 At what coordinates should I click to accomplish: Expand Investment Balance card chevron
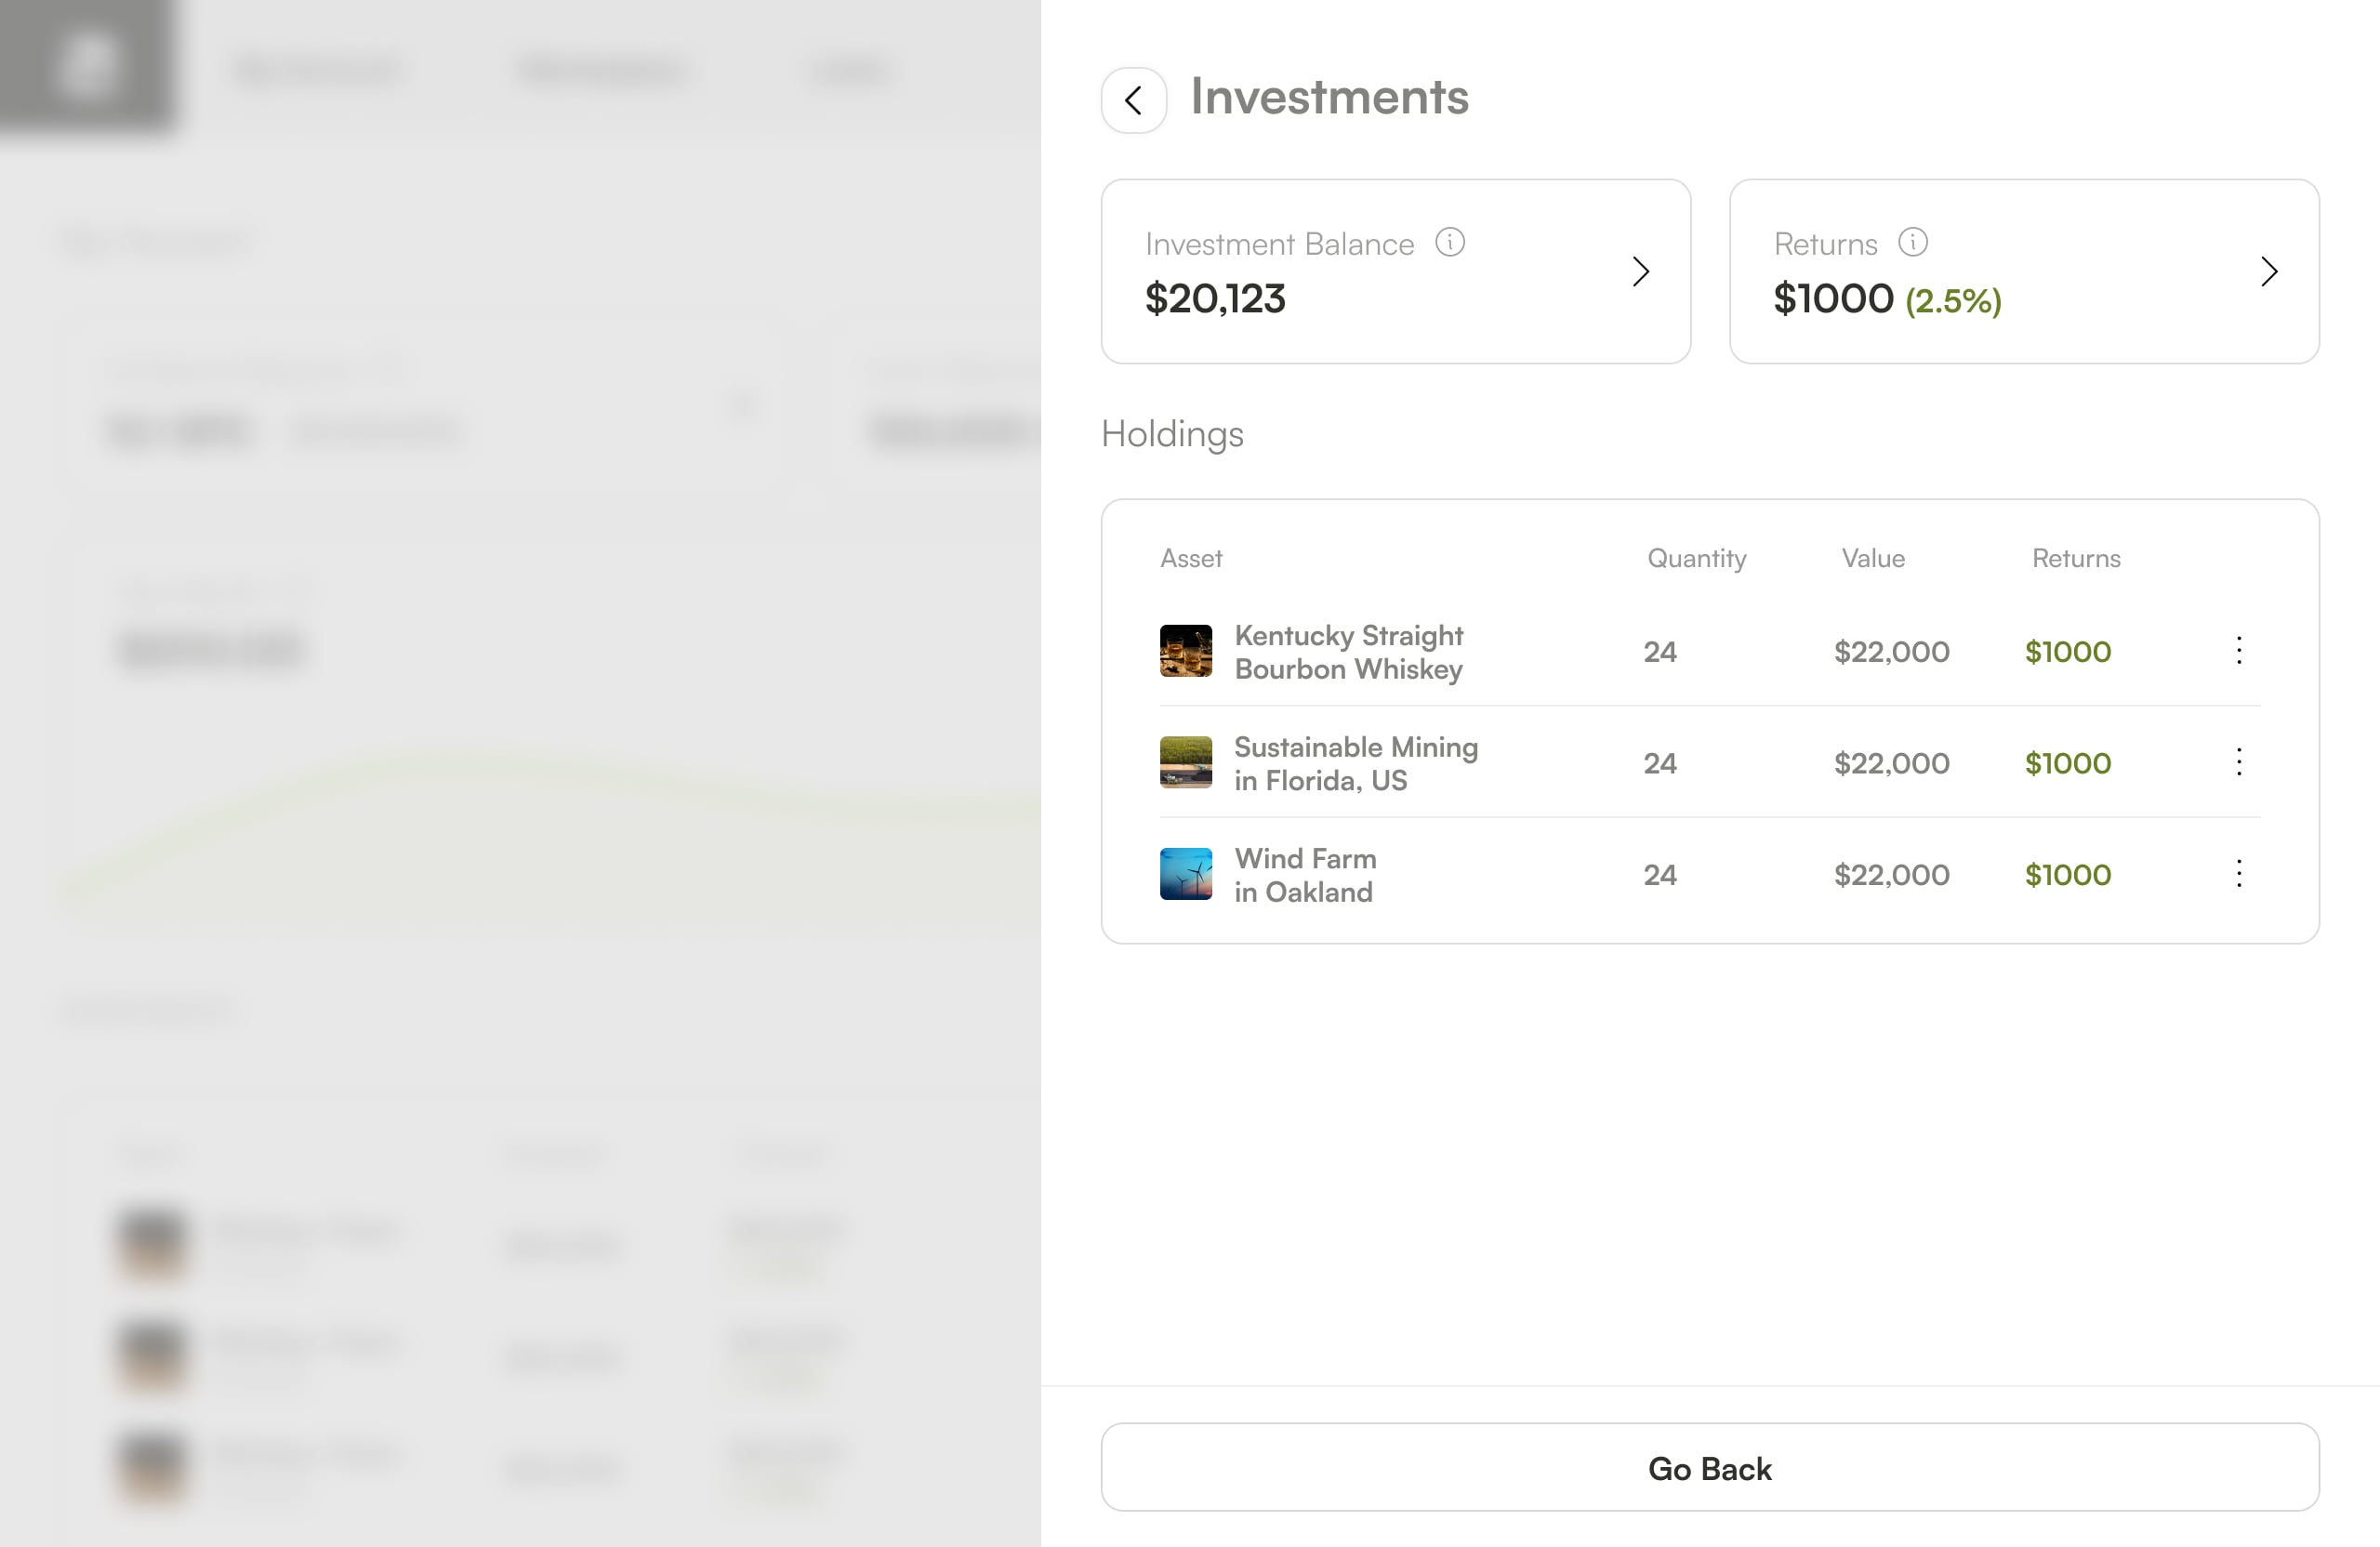(x=1640, y=271)
